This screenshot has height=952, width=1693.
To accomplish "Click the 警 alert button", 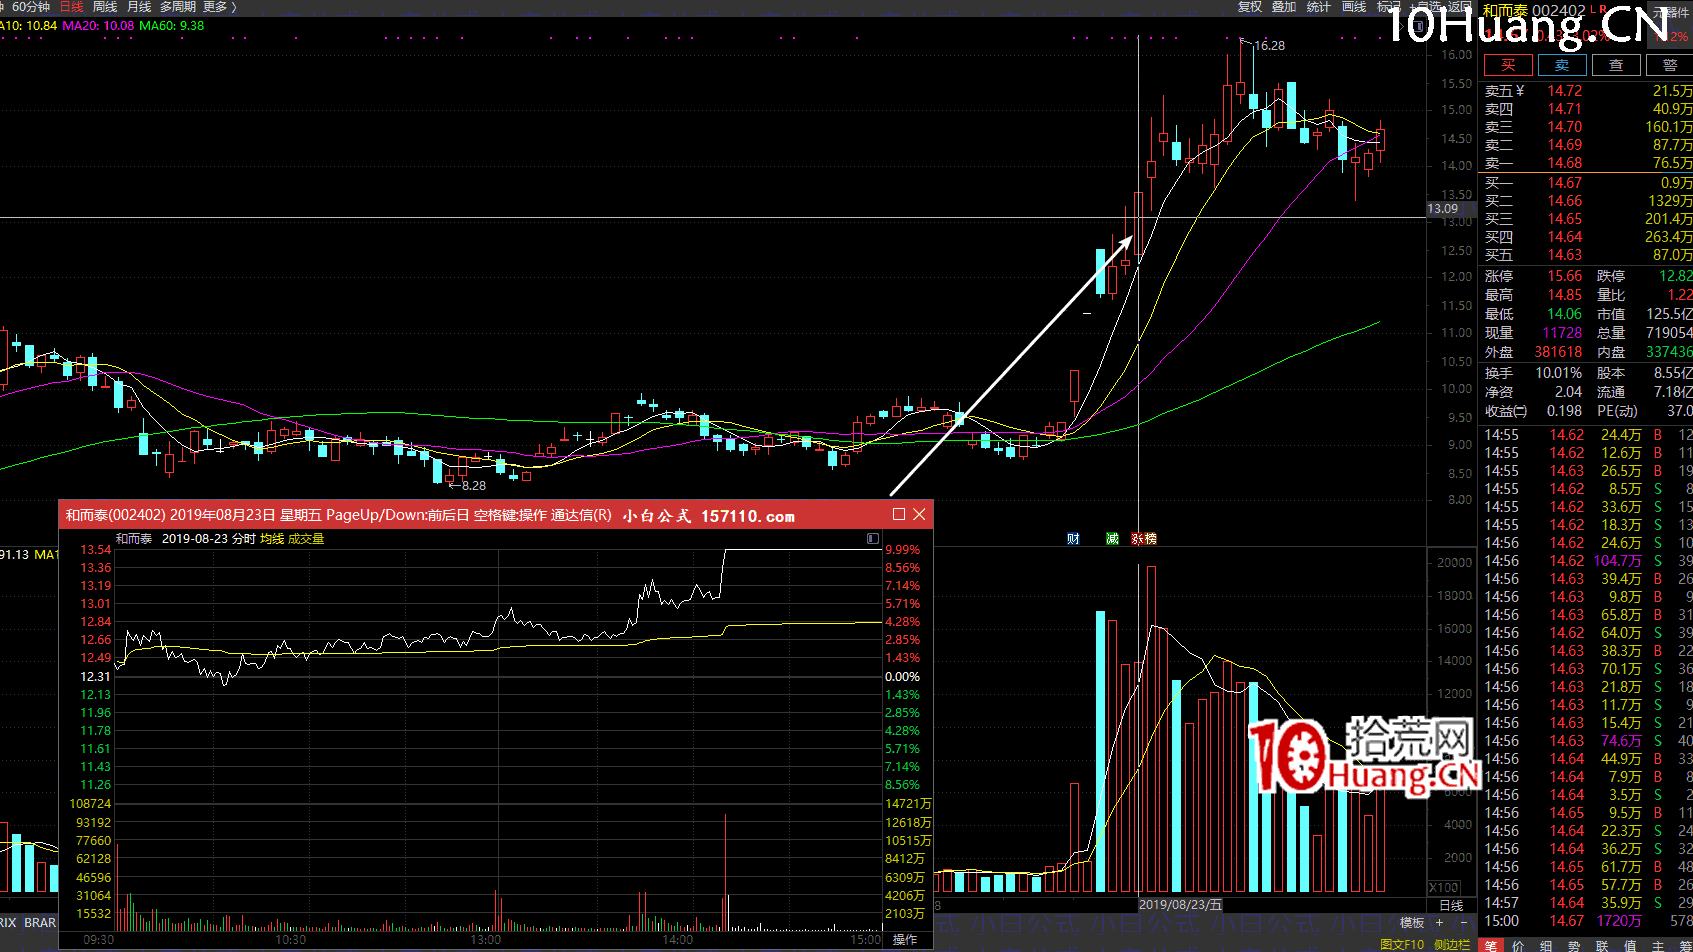I will coord(1669,65).
